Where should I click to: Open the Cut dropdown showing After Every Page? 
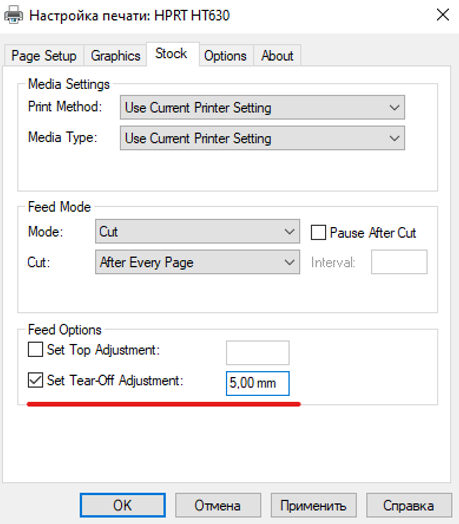point(197,262)
